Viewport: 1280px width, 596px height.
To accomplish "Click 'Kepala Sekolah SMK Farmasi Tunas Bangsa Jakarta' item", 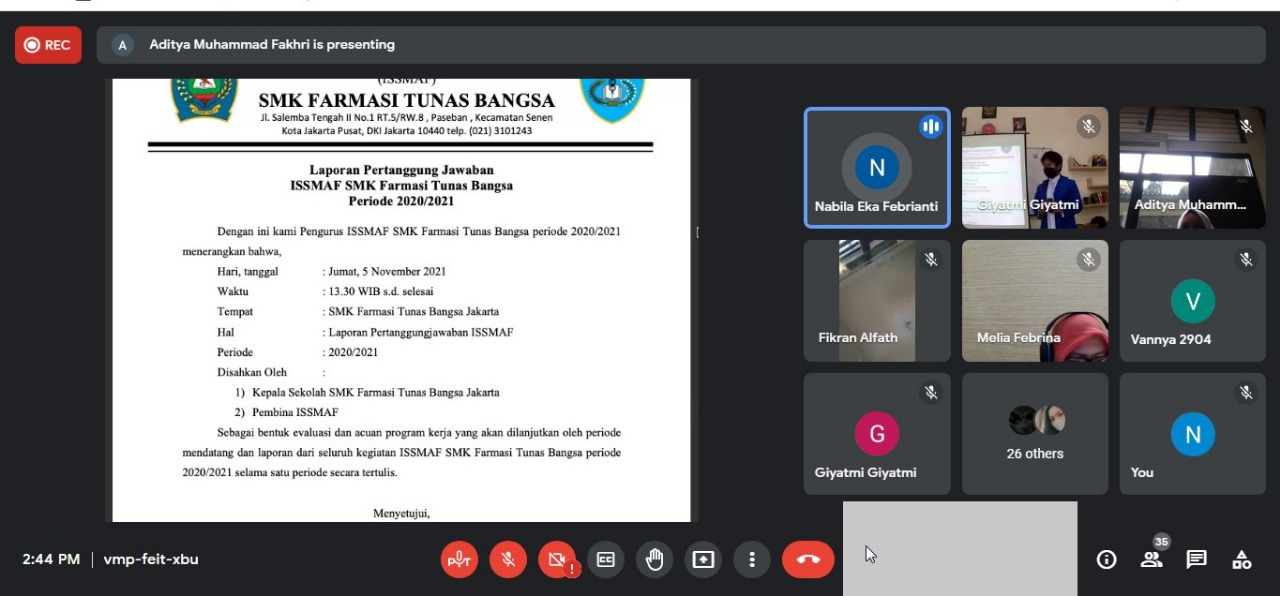I will (x=375, y=392).
